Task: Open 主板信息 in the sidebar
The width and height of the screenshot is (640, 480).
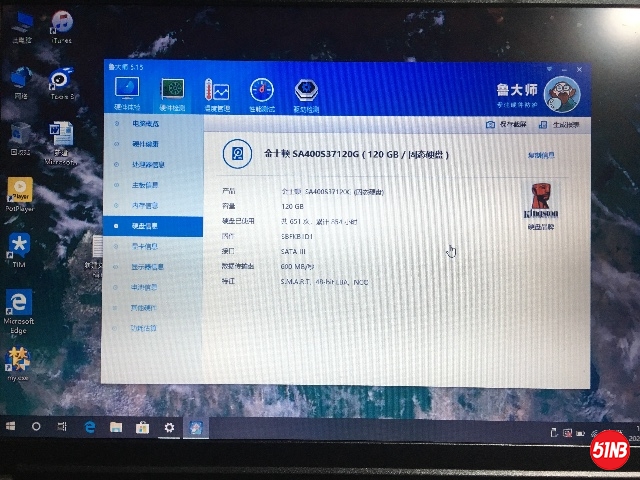Action: pos(146,185)
